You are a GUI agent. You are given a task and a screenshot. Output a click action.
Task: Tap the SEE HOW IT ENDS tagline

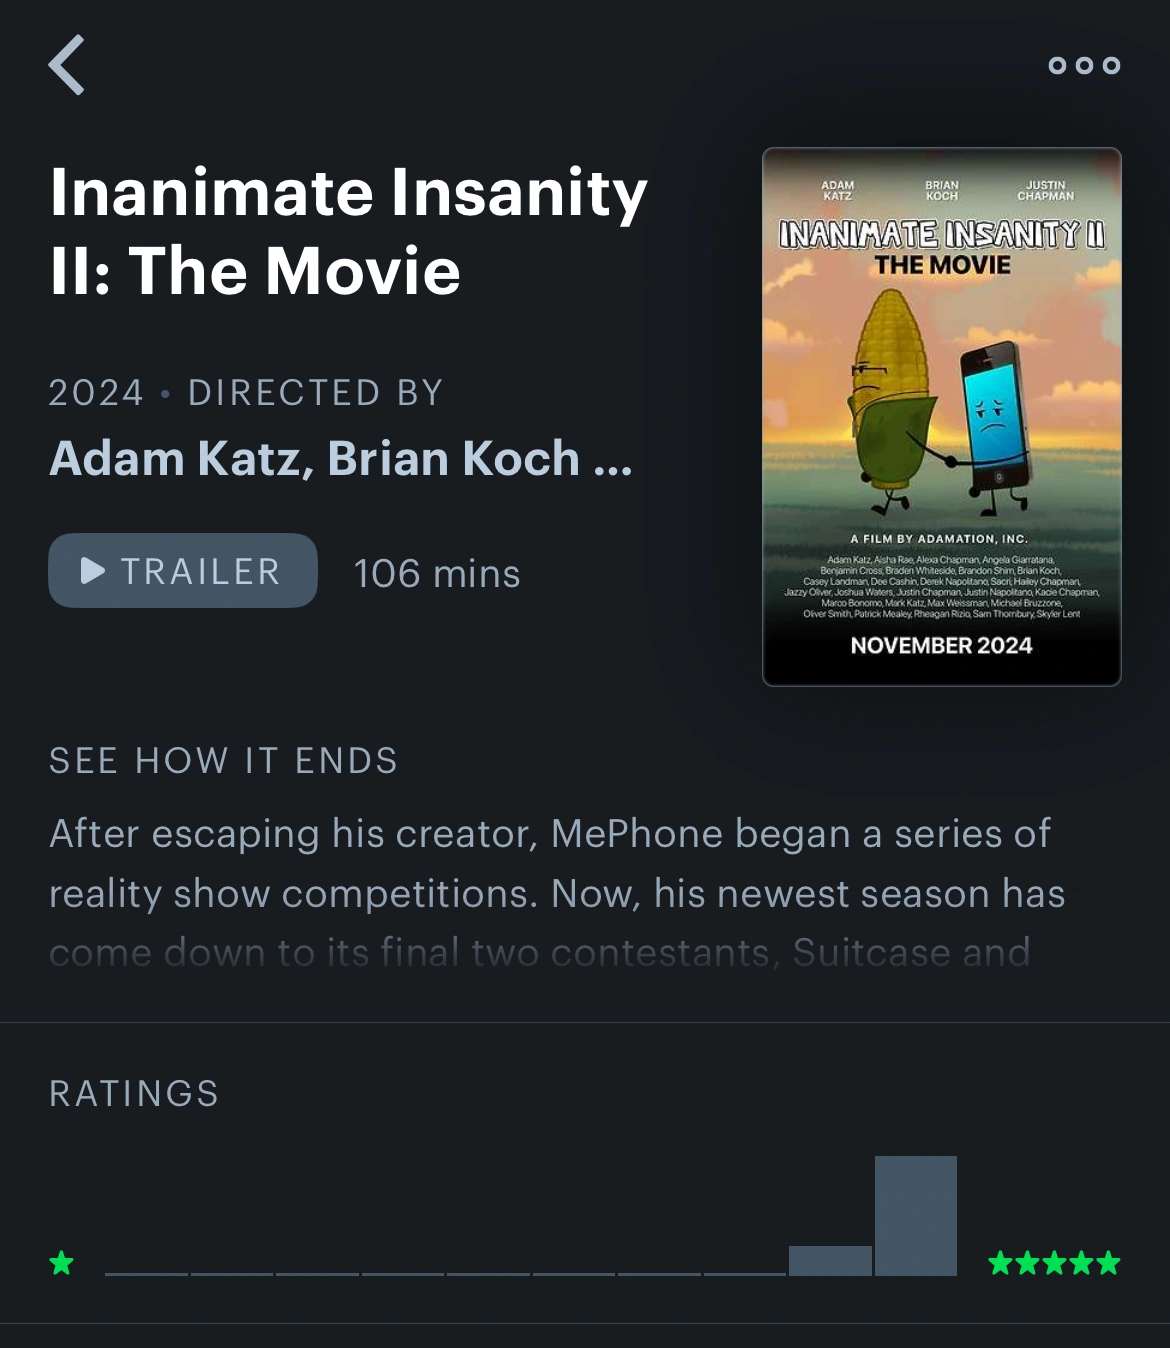point(224,760)
